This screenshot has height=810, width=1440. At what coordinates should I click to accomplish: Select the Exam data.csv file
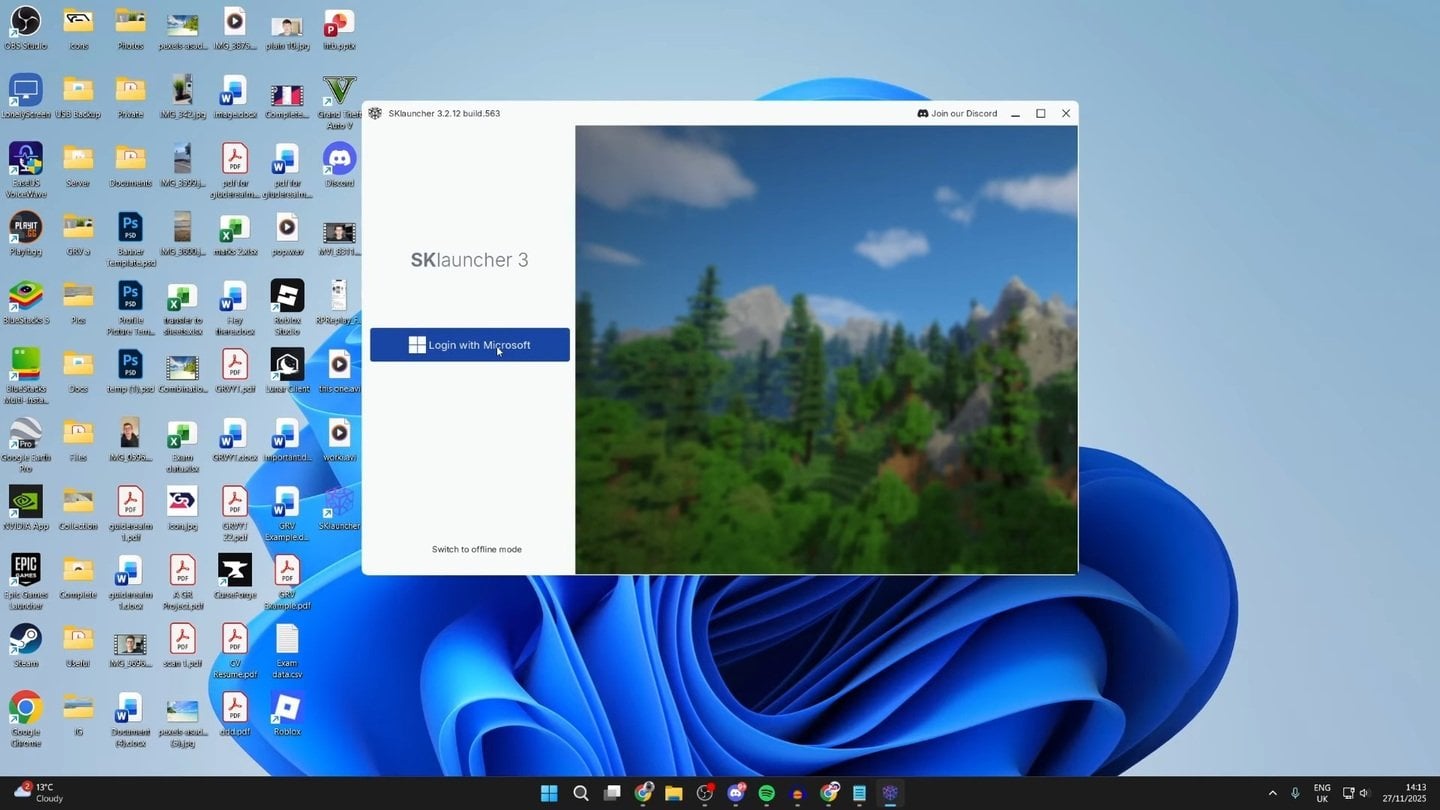click(x=287, y=640)
